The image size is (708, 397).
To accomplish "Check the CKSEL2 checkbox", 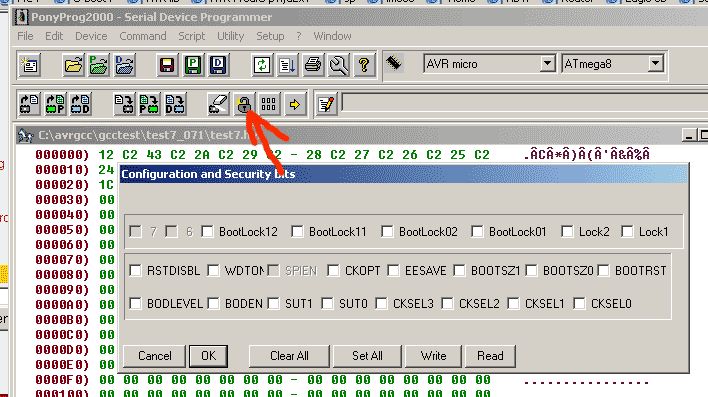I will pos(447,304).
